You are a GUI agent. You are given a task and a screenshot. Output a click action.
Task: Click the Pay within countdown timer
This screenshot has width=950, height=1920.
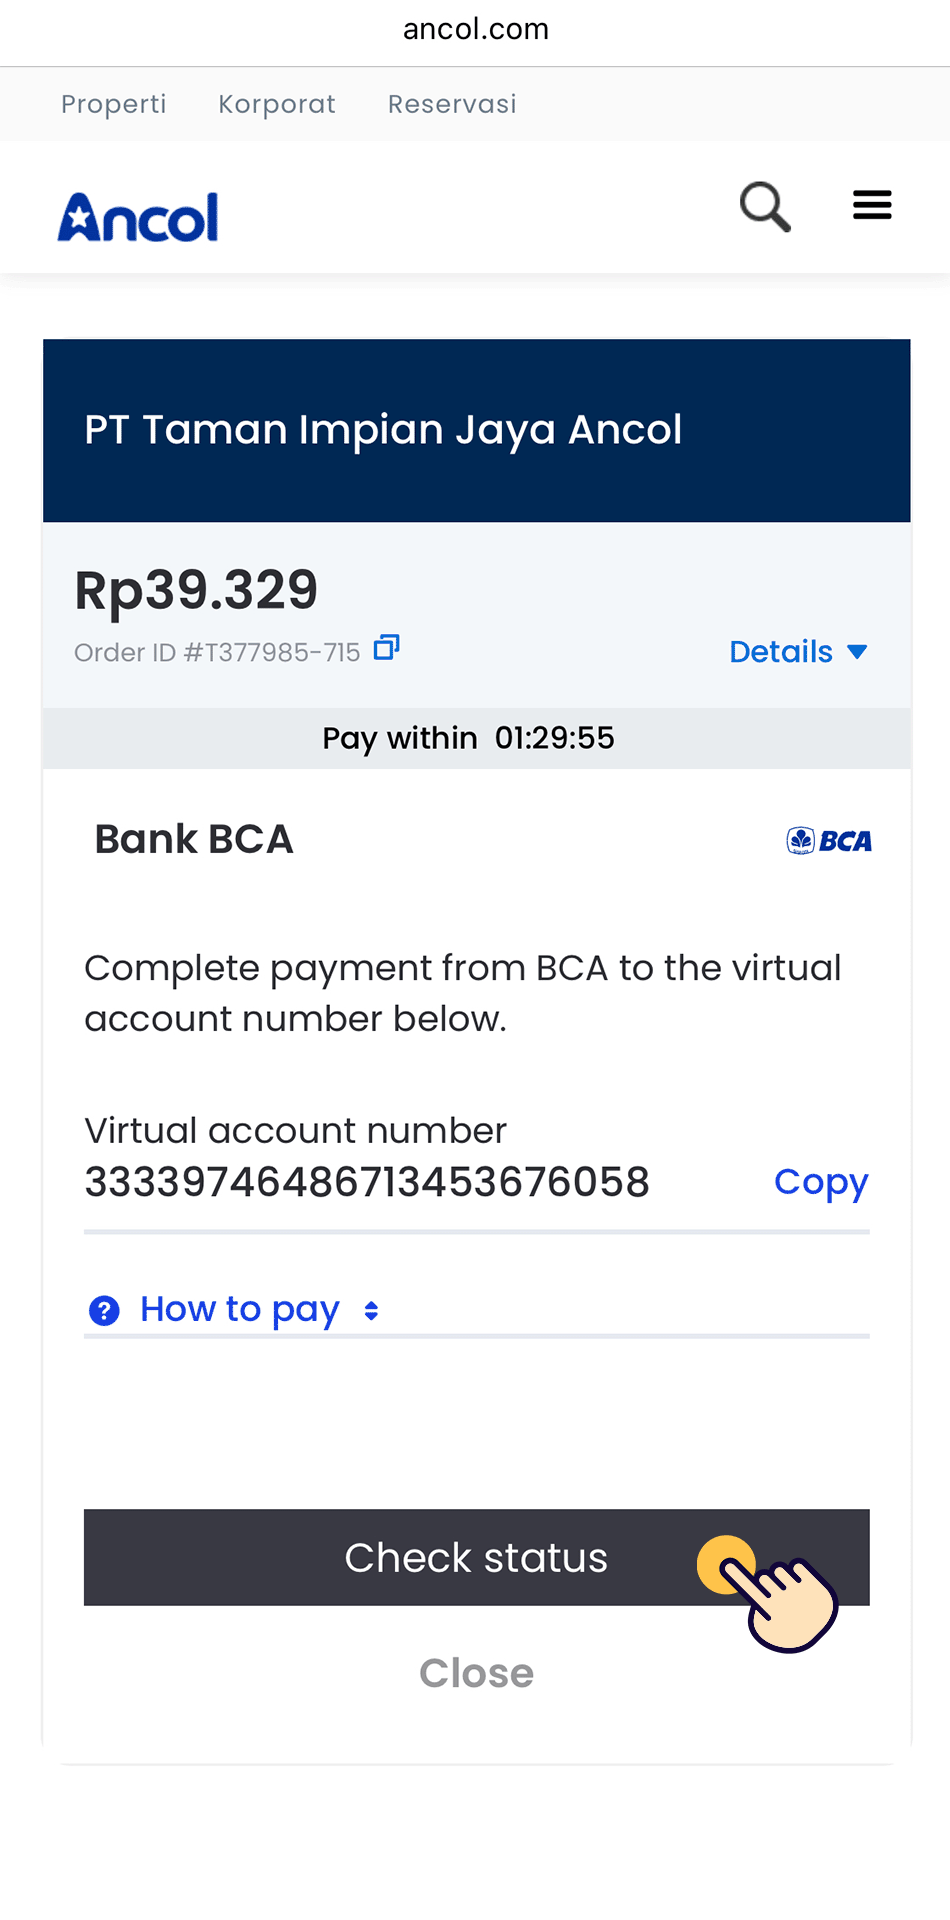pyautogui.click(x=554, y=738)
